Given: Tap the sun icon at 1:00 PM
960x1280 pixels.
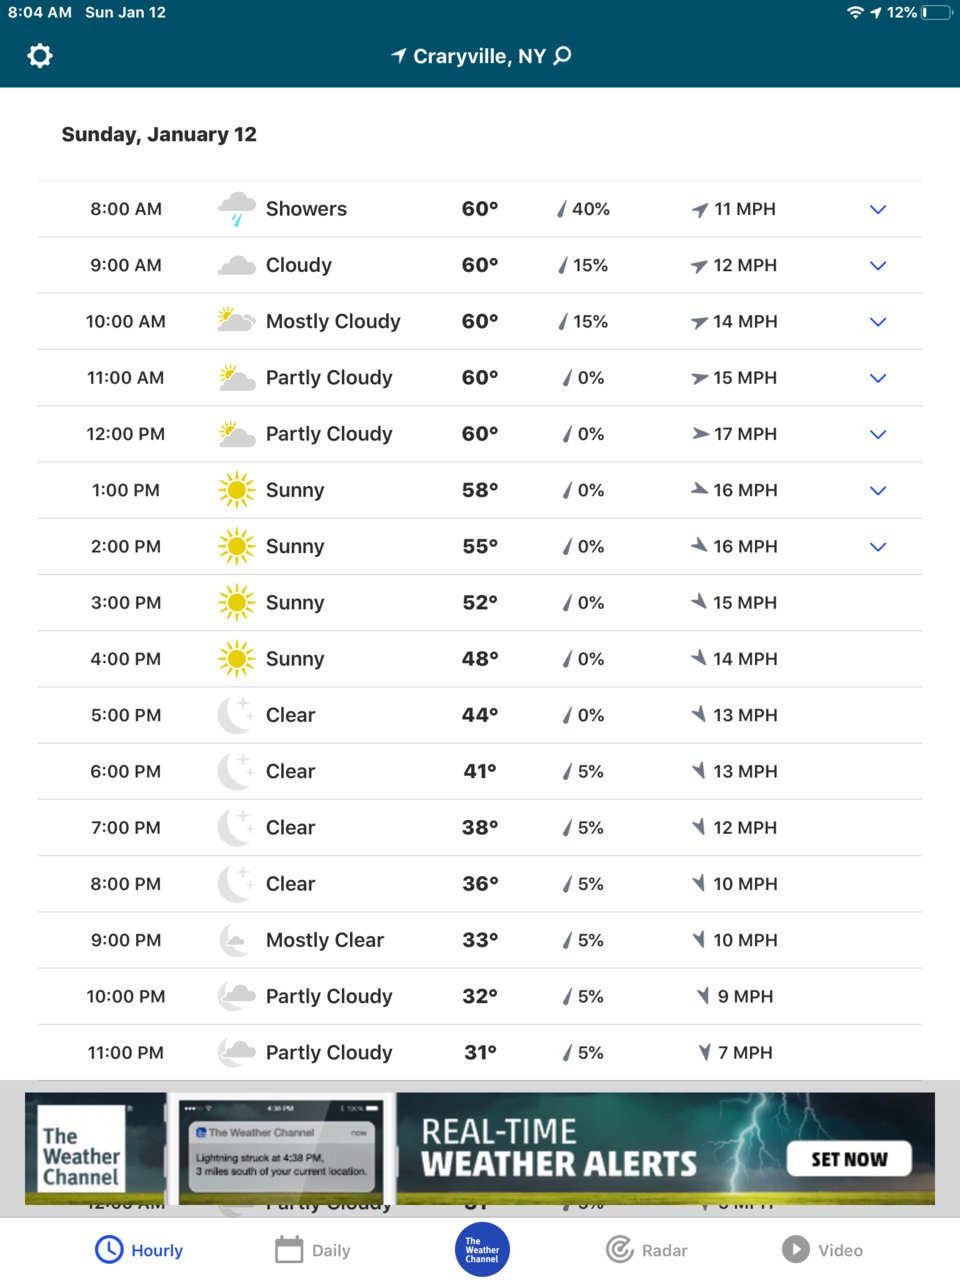Looking at the screenshot, I should tap(237, 490).
